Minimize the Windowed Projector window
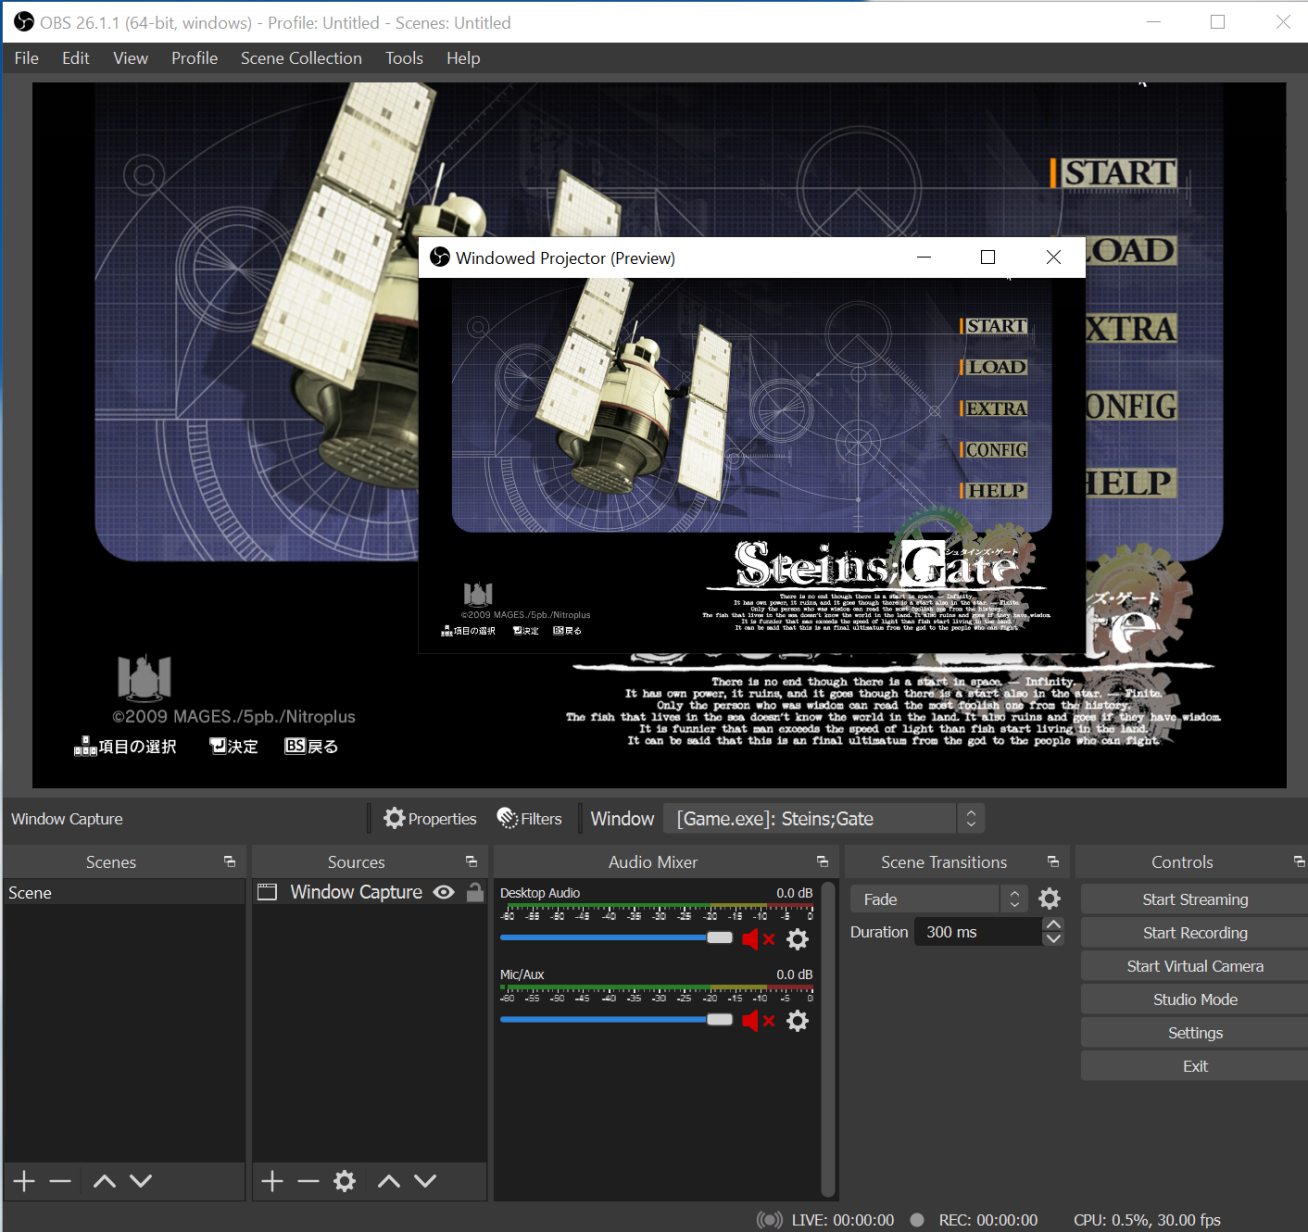Viewport: 1308px width, 1232px height. 924,257
